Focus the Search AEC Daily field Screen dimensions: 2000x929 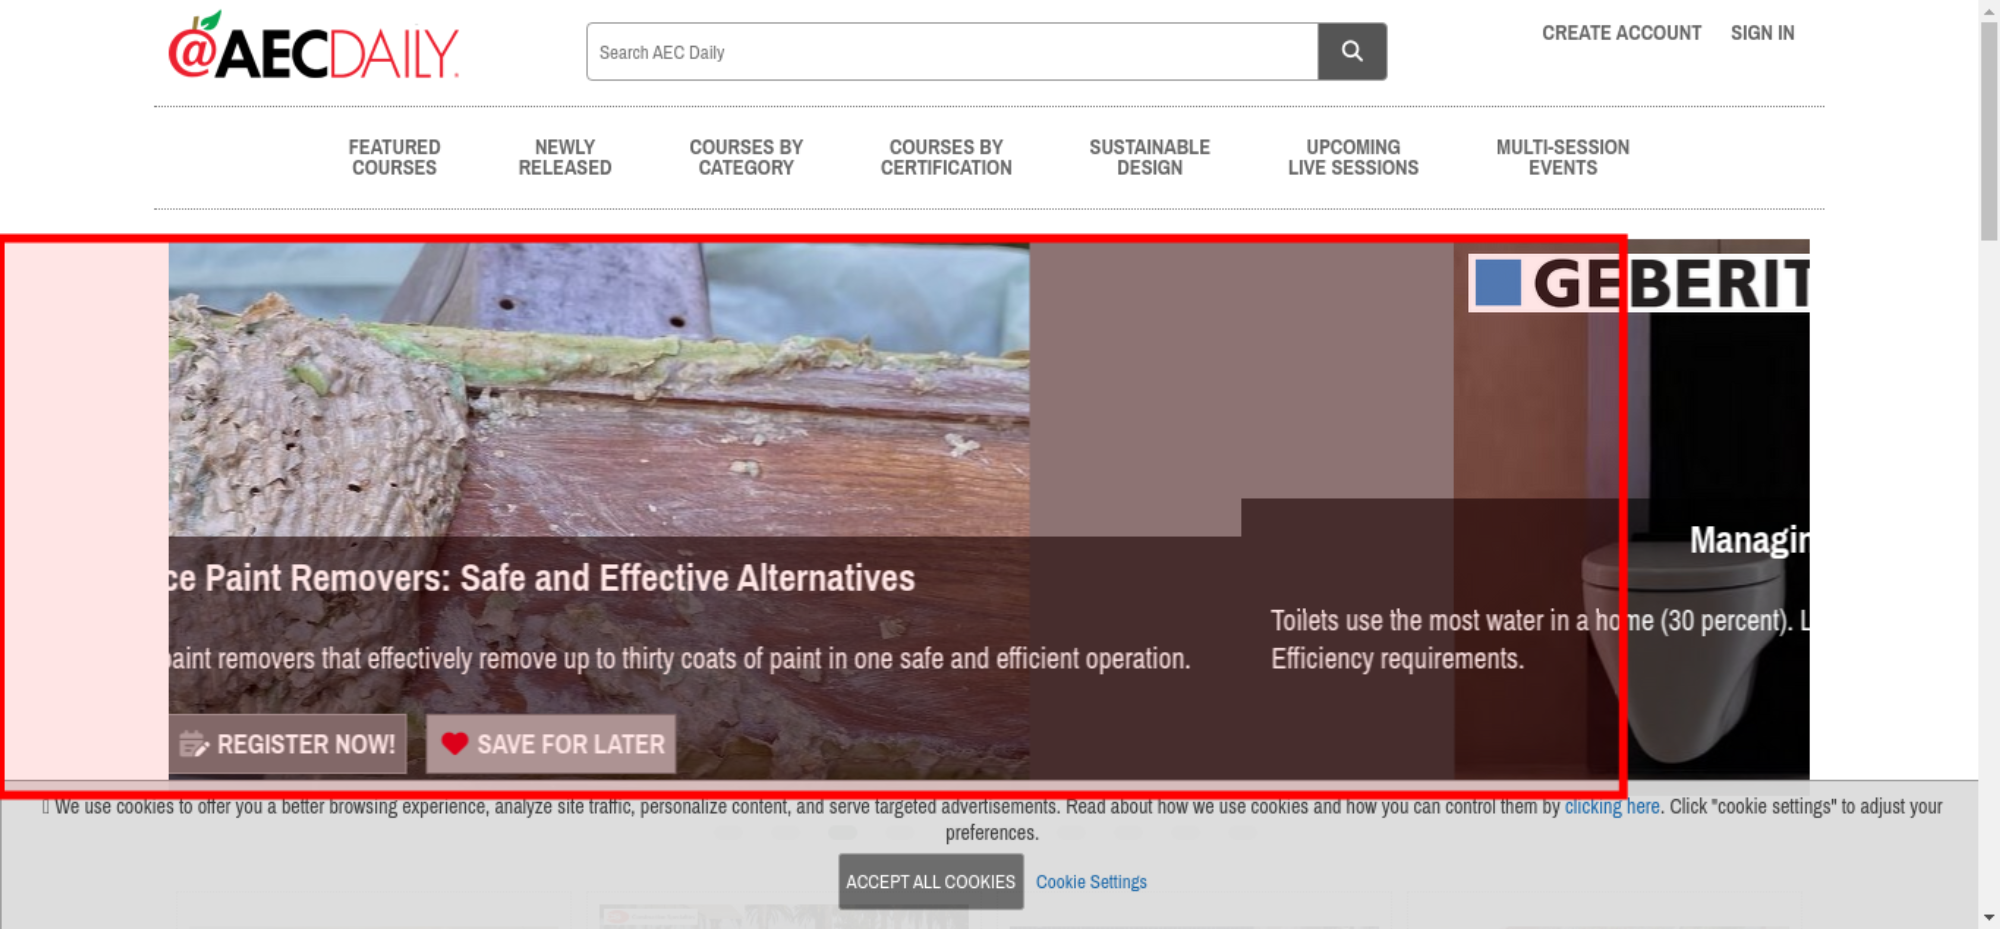click(x=951, y=52)
